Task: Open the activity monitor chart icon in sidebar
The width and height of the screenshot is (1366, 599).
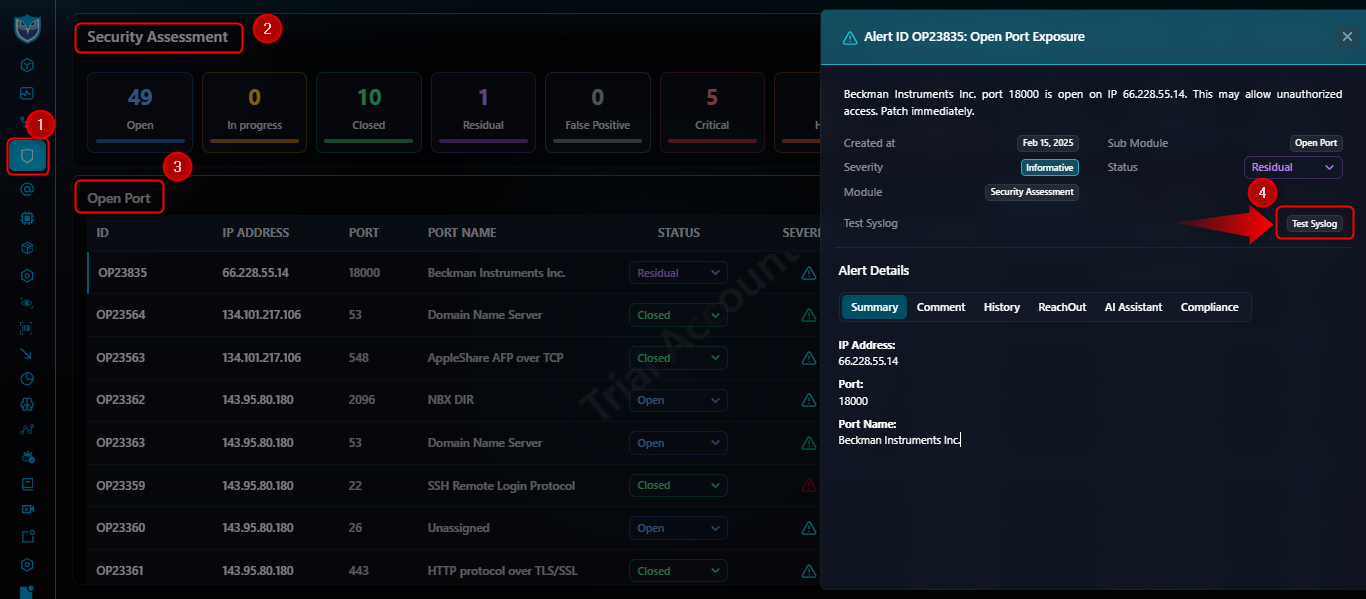Action: (x=27, y=93)
